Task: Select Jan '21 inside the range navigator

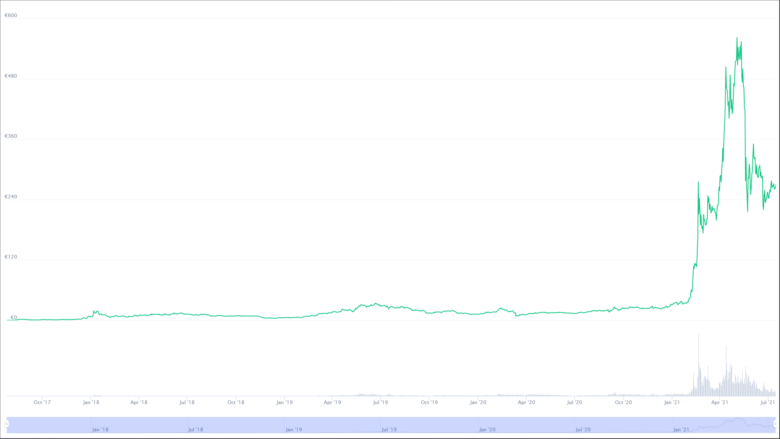Action: pos(681,430)
